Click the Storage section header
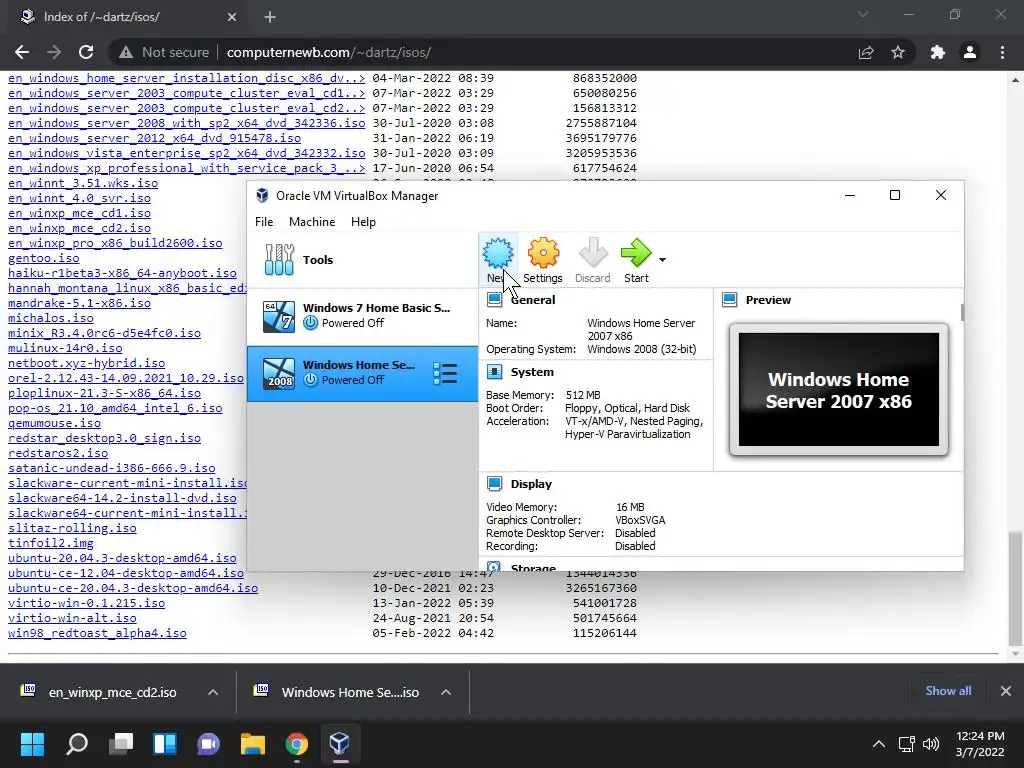1024x768 pixels. point(533,567)
